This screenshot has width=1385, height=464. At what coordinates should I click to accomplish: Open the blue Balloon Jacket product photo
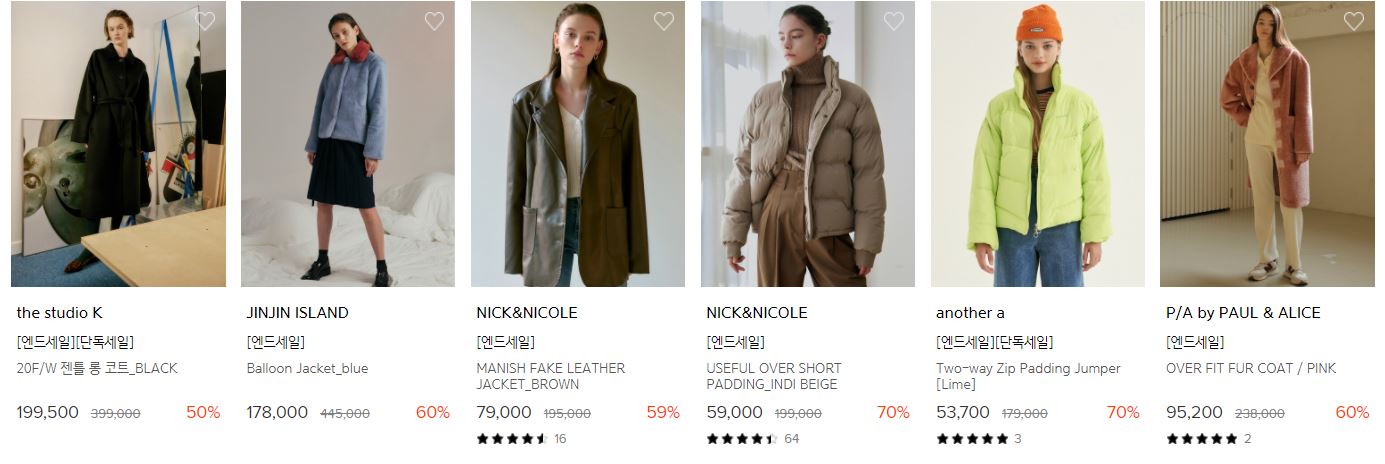tap(348, 144)
